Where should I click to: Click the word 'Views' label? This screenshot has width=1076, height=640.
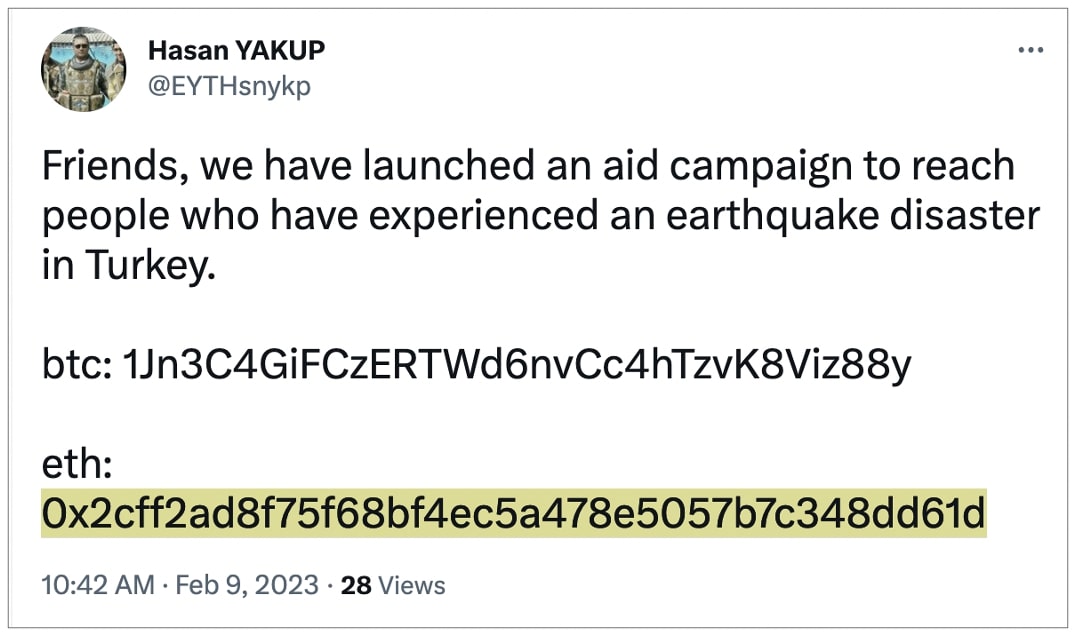tap(412, 585)
